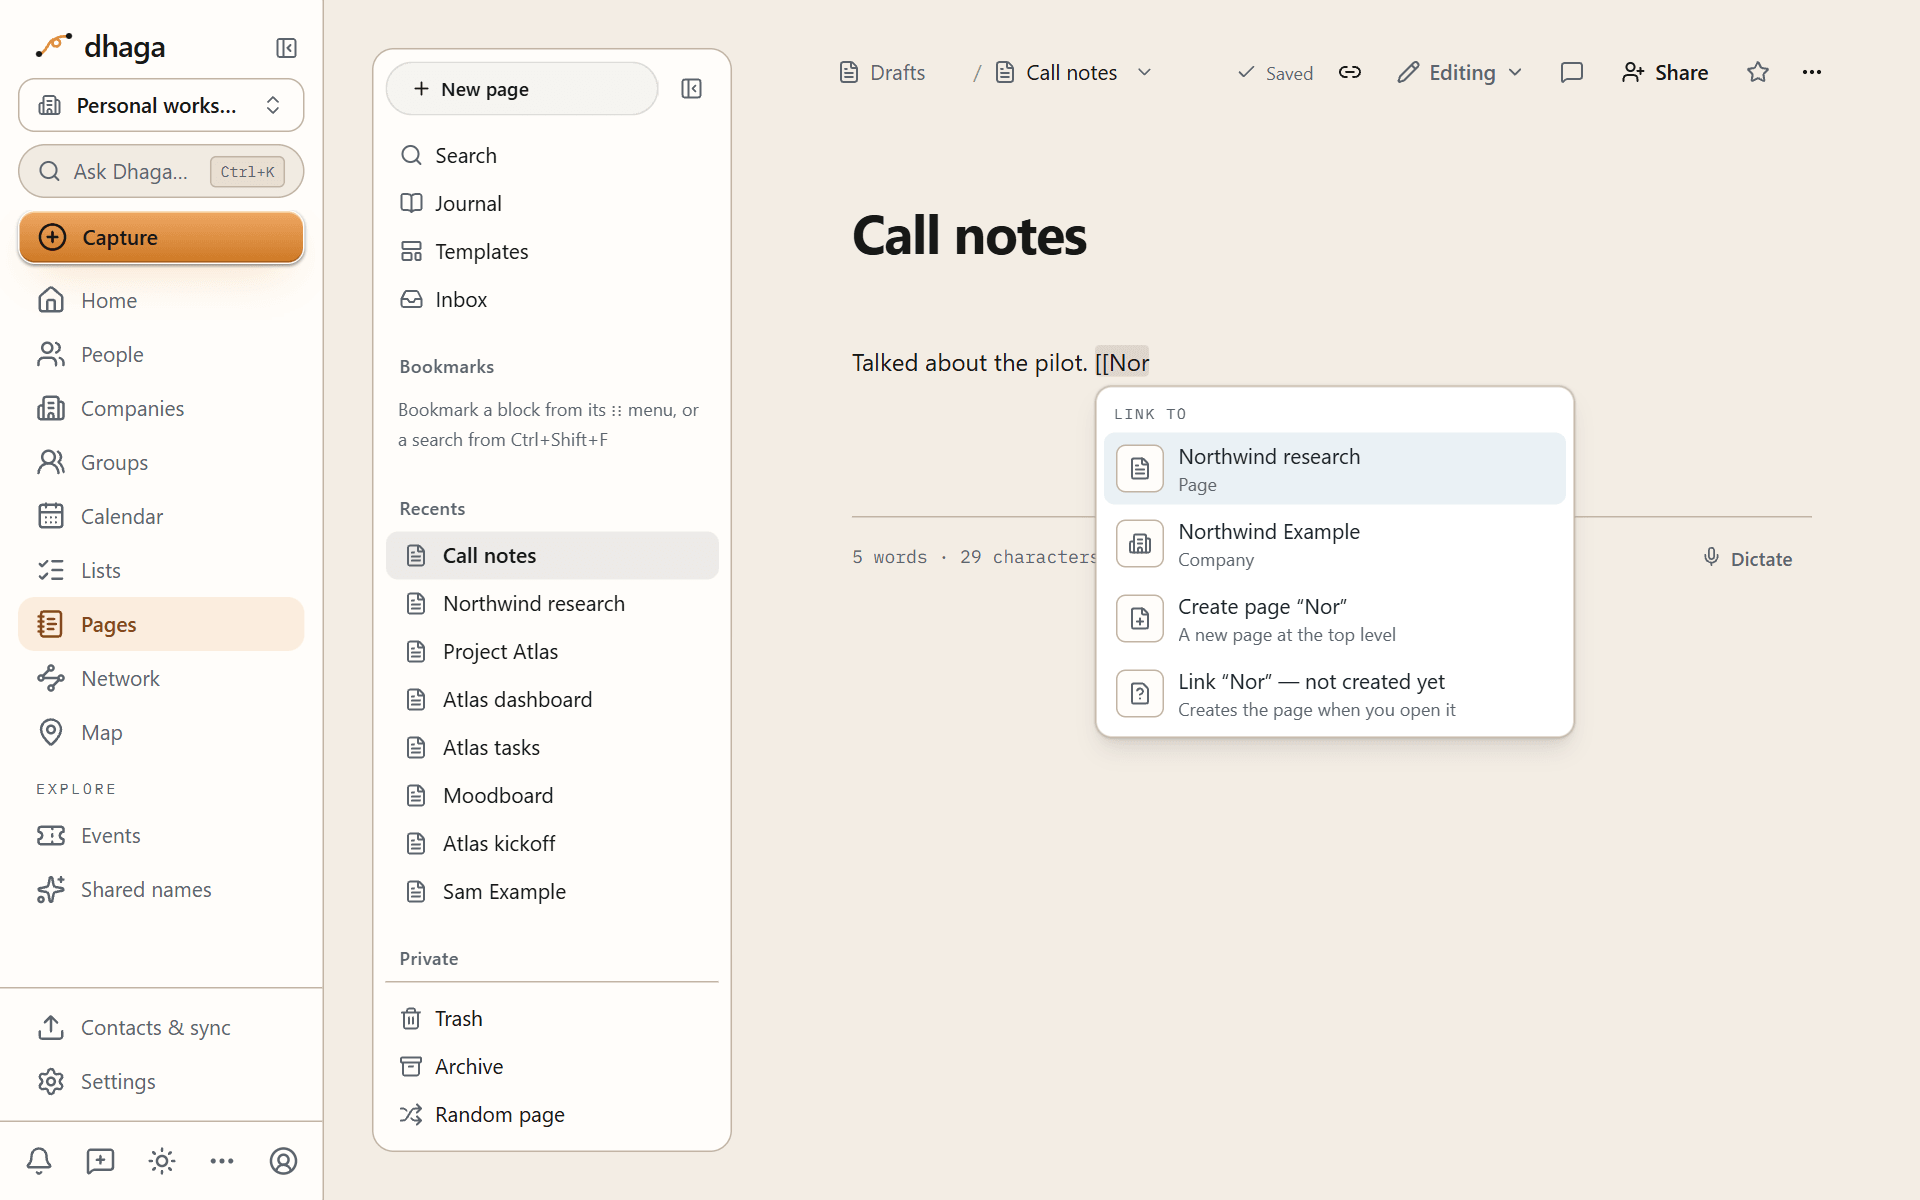
Task: Open Search in pages panel
Action: coord(552,156)
